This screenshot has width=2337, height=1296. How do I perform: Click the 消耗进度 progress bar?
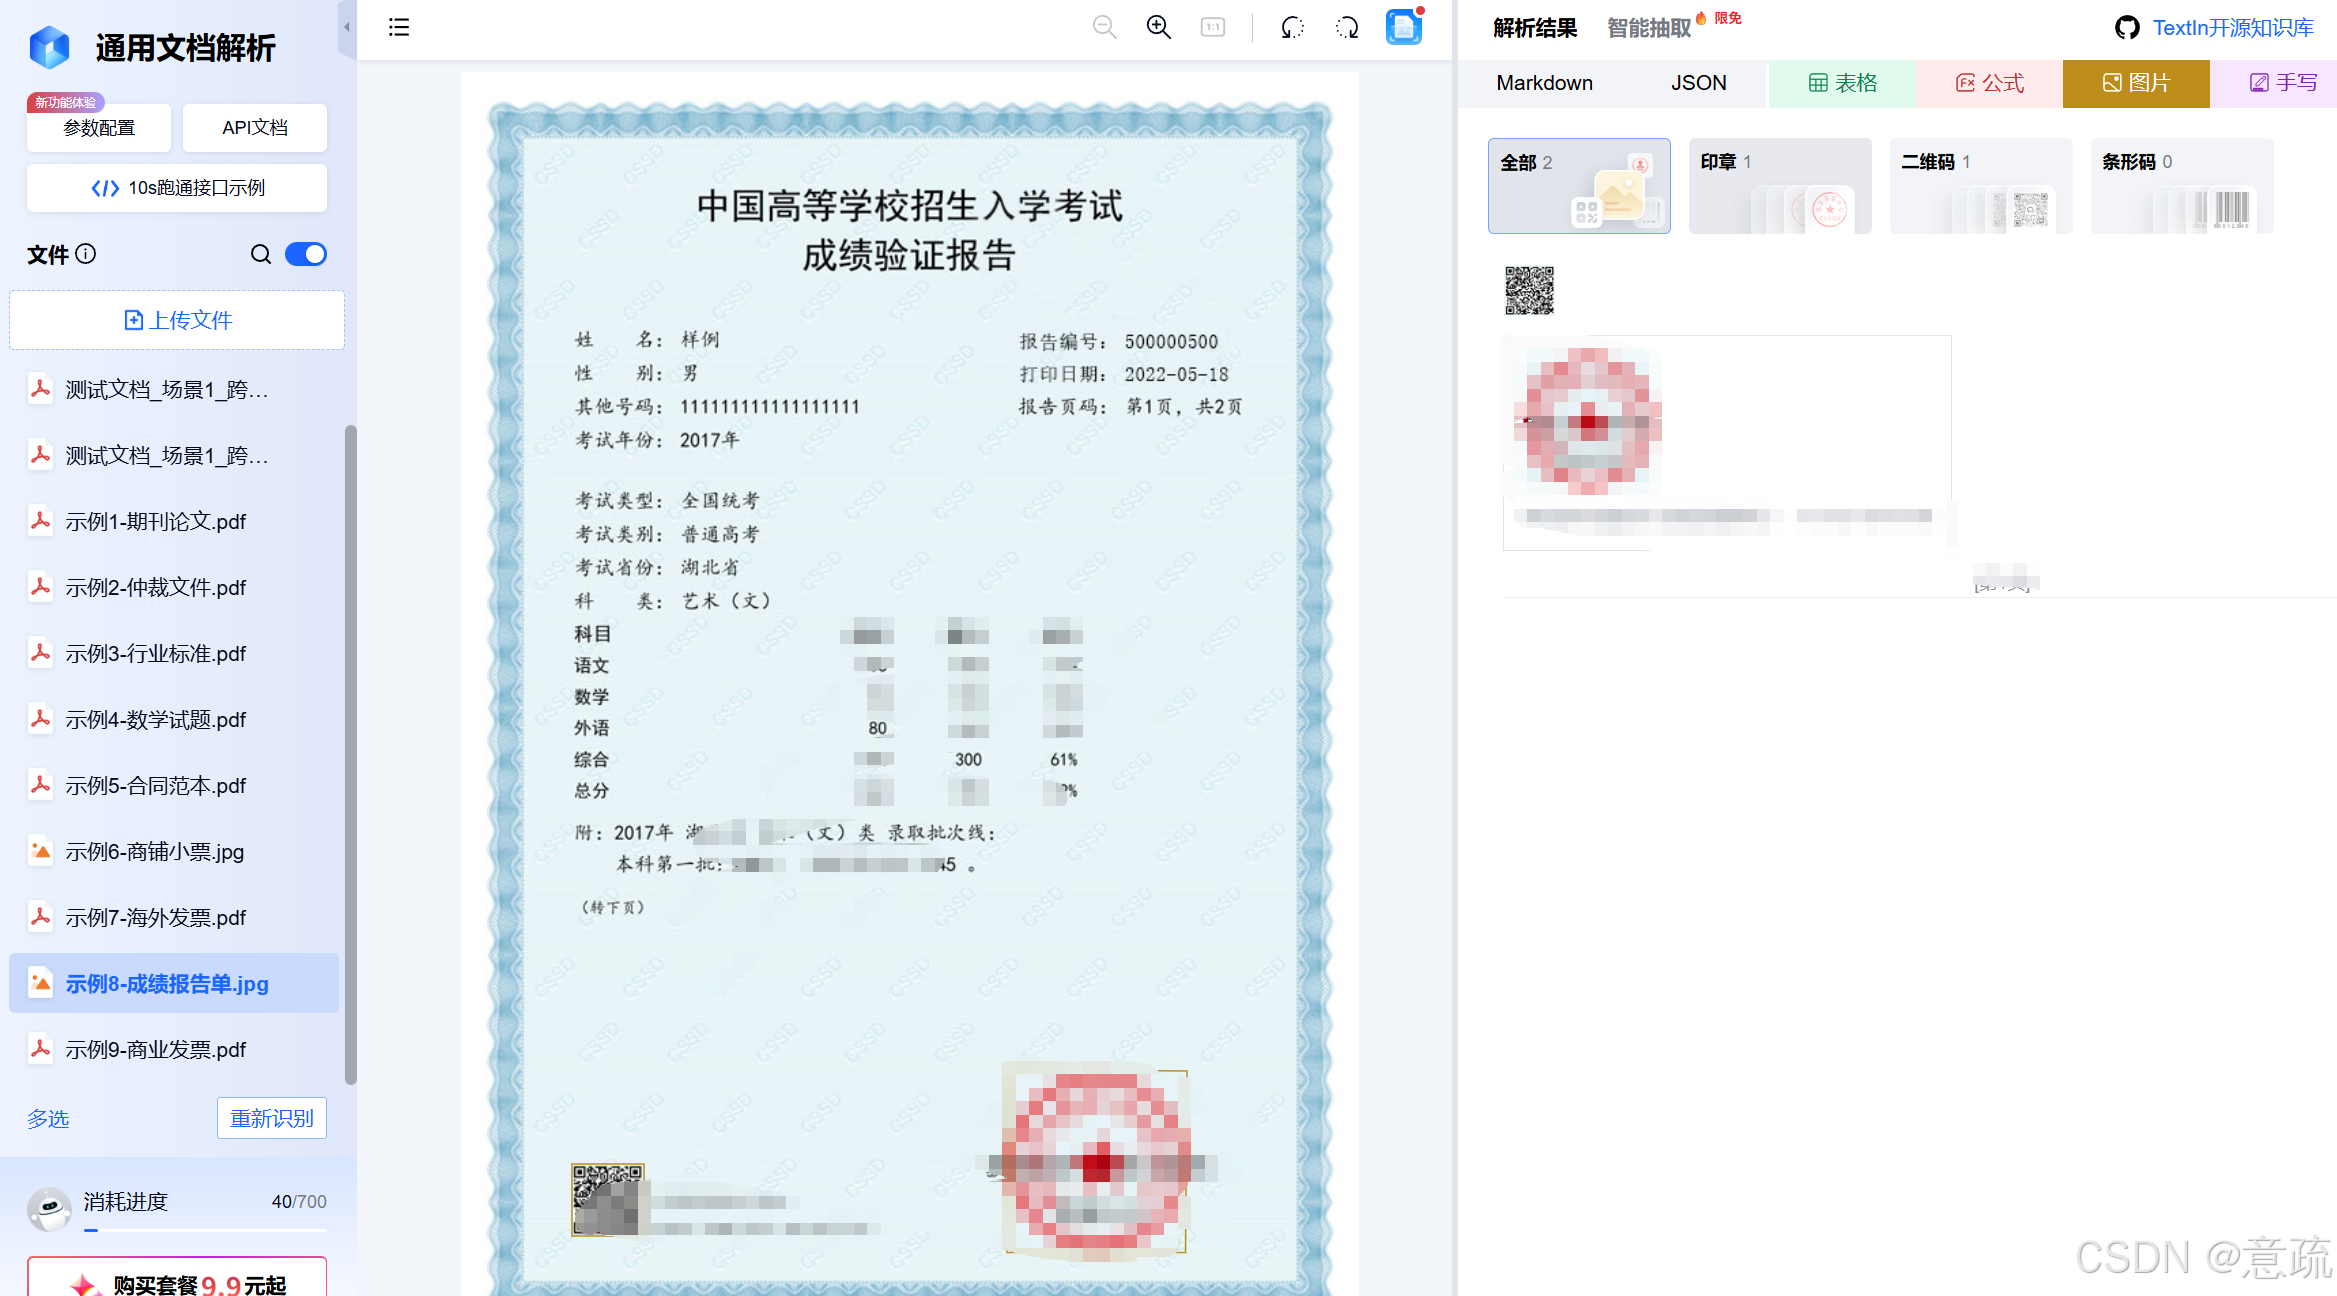205,1229
